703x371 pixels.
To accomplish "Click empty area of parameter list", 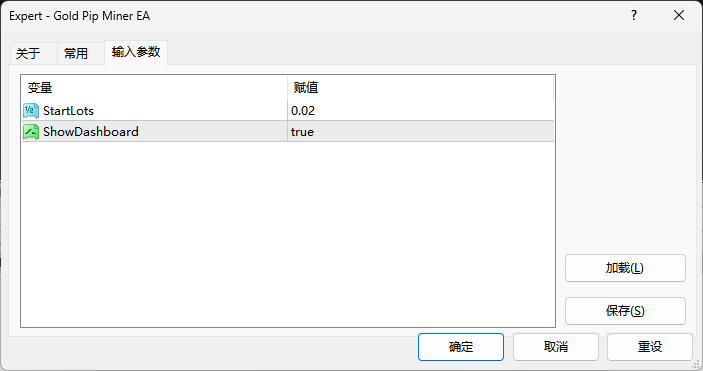I will [x=288, y=233].
